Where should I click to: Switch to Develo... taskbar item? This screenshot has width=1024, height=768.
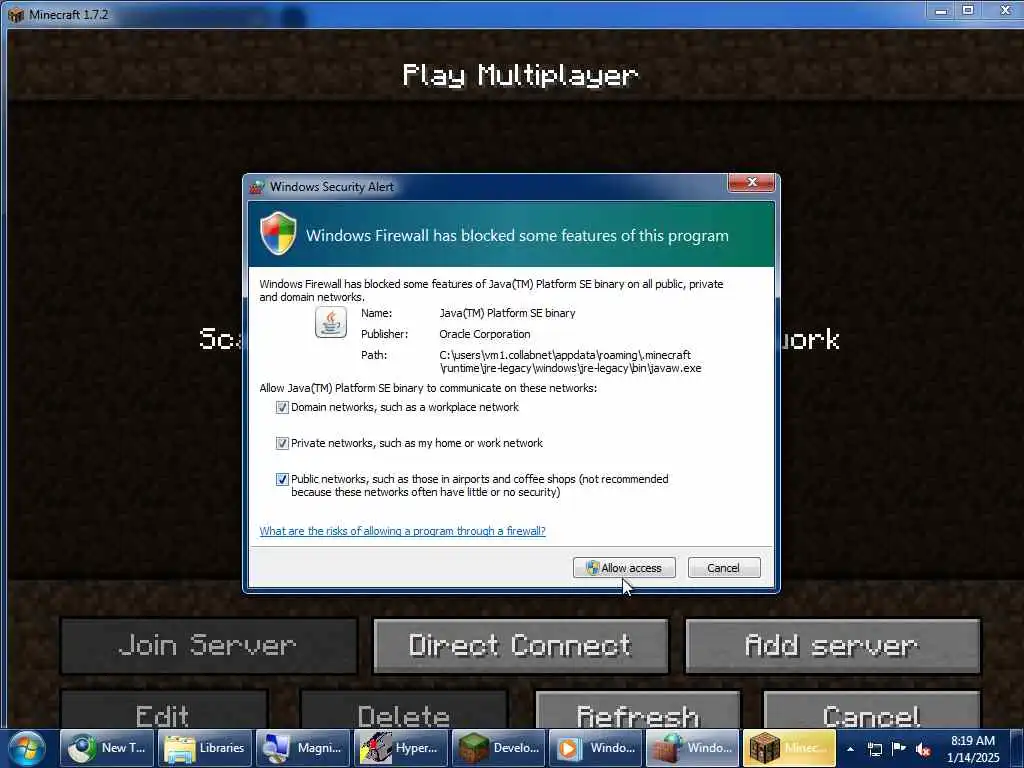point(498,748)
